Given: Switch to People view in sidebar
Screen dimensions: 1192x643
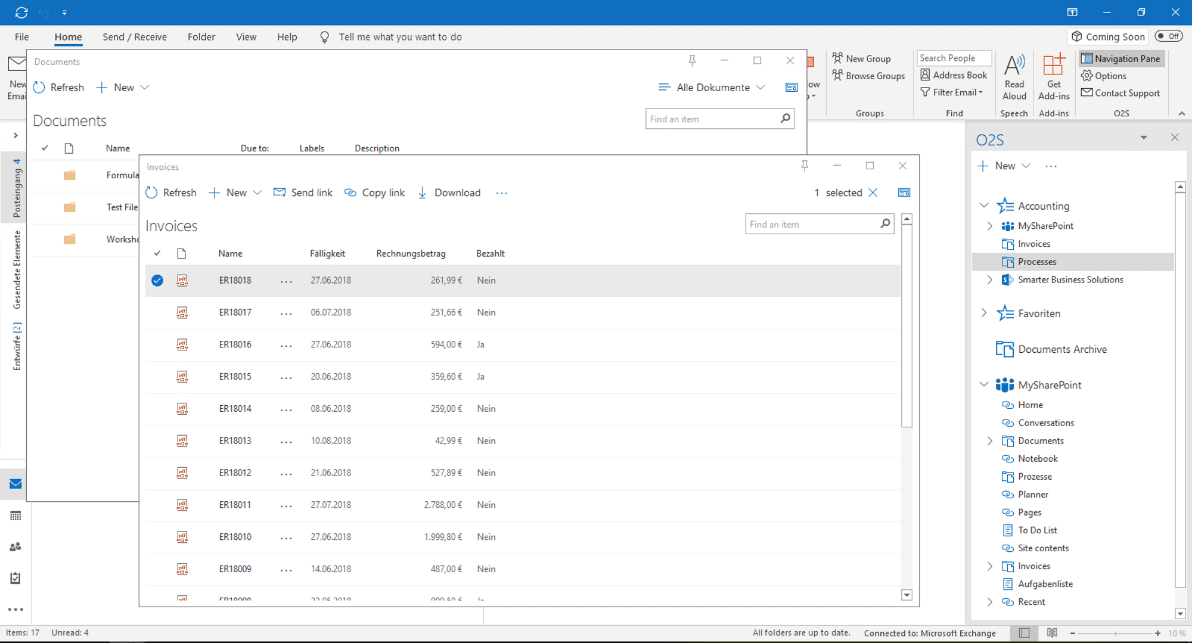Looking at the screenshot, I should pyautogui.click(x=15, y=547).
